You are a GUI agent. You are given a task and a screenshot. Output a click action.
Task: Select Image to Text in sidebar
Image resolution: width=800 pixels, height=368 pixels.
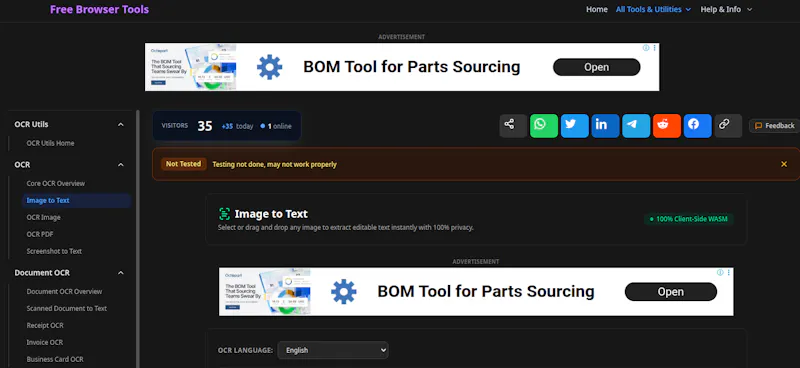[77, 201]
